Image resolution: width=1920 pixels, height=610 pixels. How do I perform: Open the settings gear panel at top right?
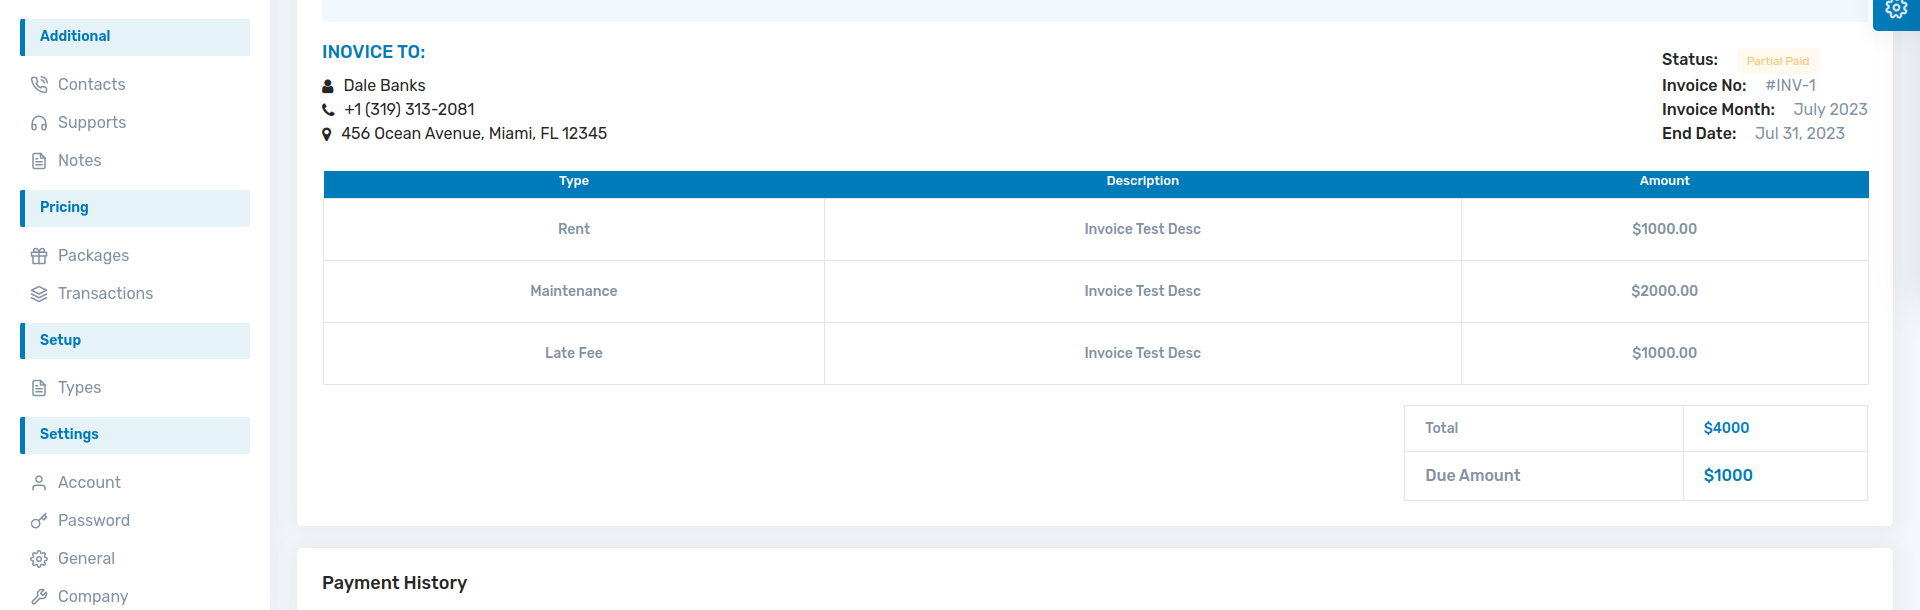coord(1895,10)
